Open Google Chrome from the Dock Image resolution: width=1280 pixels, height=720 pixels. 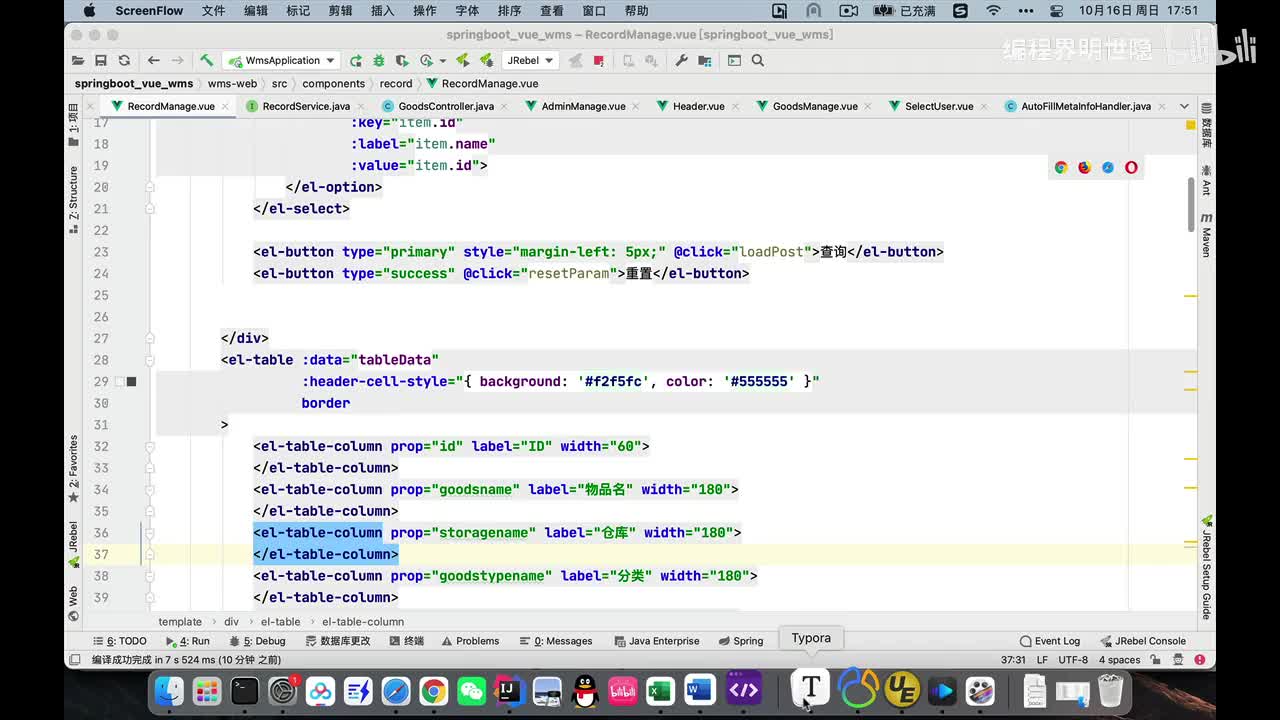coord(433,690)
